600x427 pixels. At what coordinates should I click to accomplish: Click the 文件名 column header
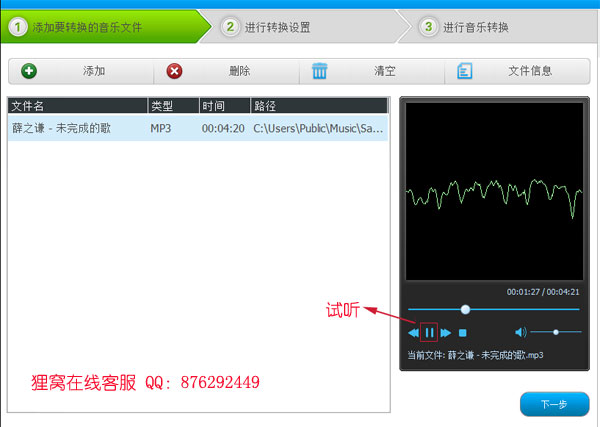pyautogui.click(x=77, y=106)
